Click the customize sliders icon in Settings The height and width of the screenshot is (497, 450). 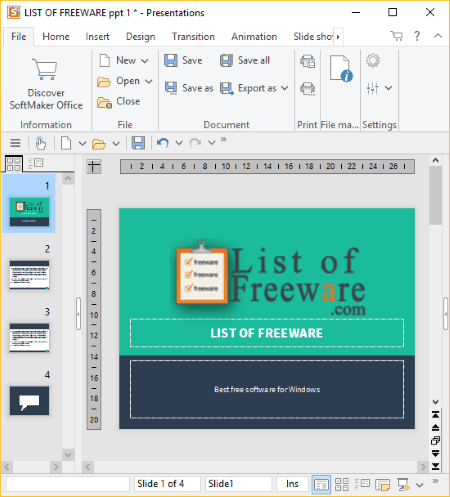[372, 88]
